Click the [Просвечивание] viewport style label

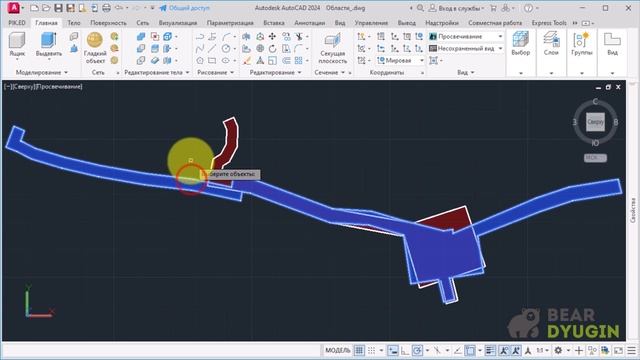(x=60, y=87)
